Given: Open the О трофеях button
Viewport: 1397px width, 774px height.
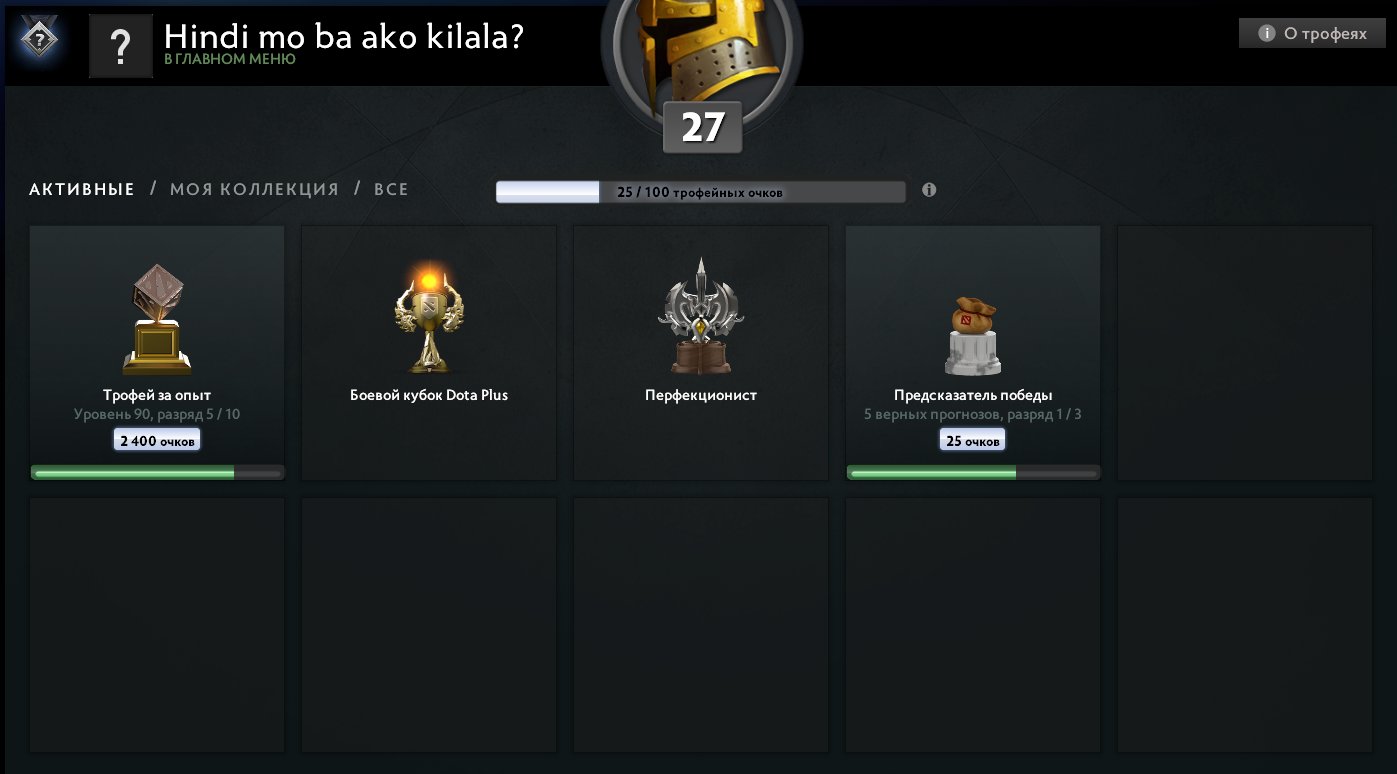Looking at the screenshot, I should (1313, 34).
